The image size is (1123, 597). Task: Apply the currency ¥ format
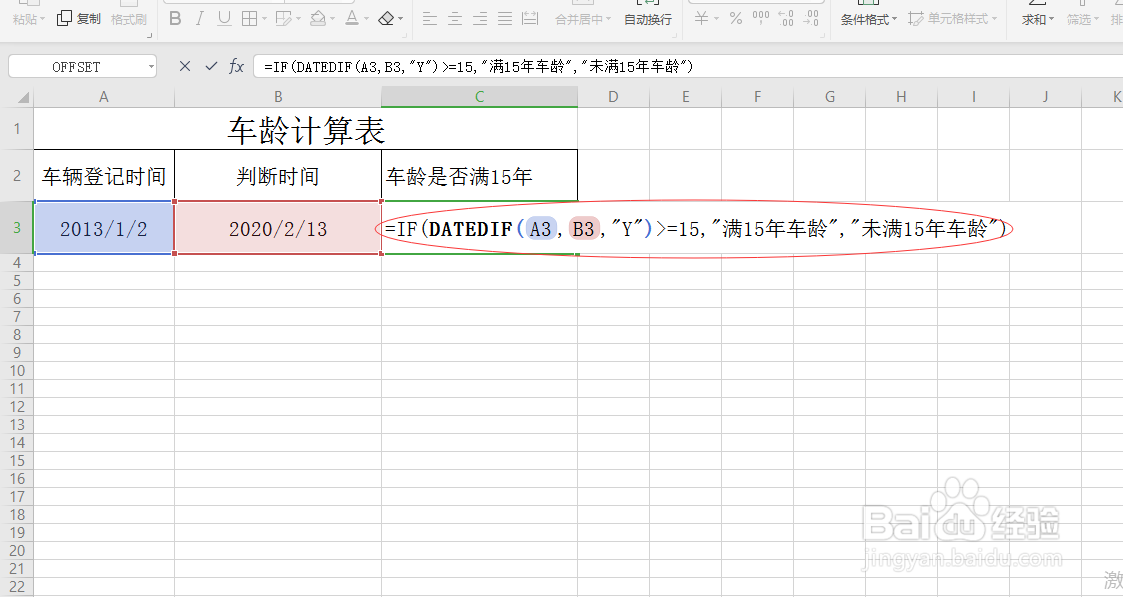701,19
